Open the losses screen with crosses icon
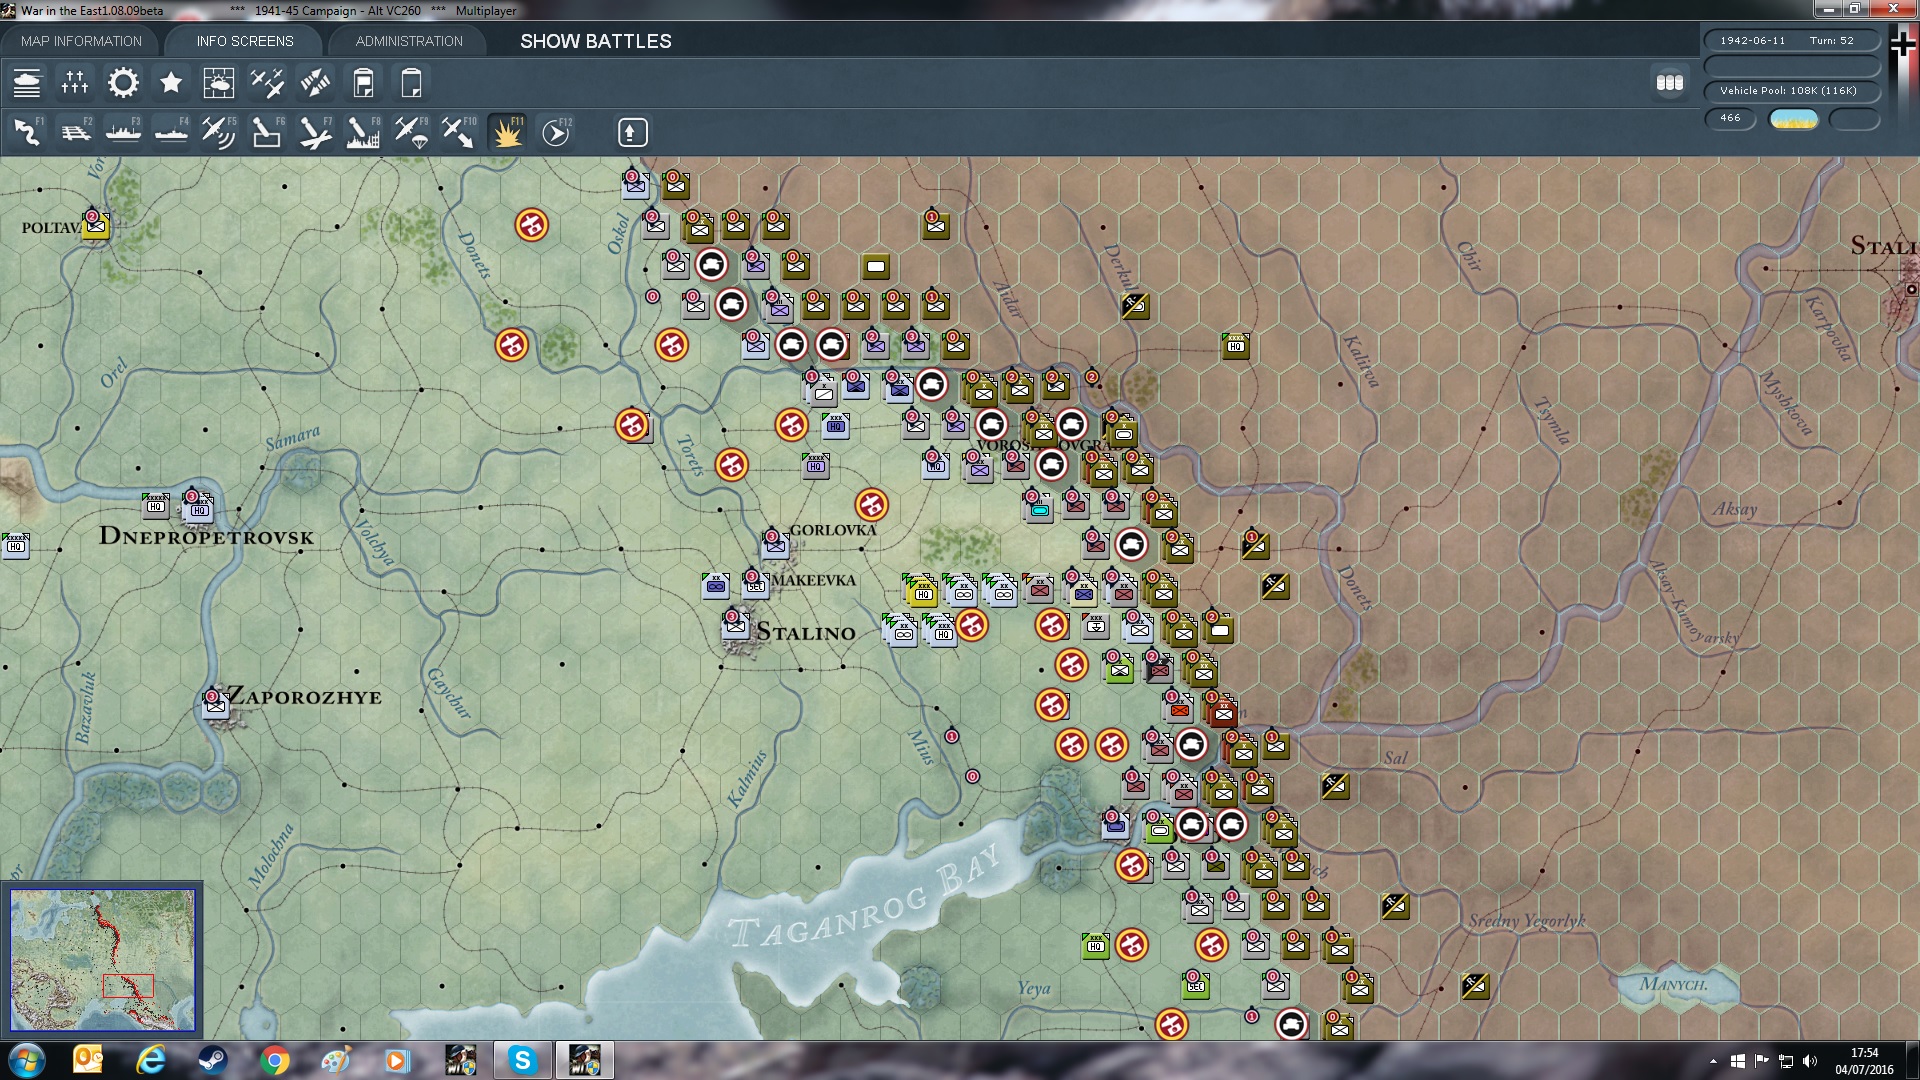 pos(75,83)
